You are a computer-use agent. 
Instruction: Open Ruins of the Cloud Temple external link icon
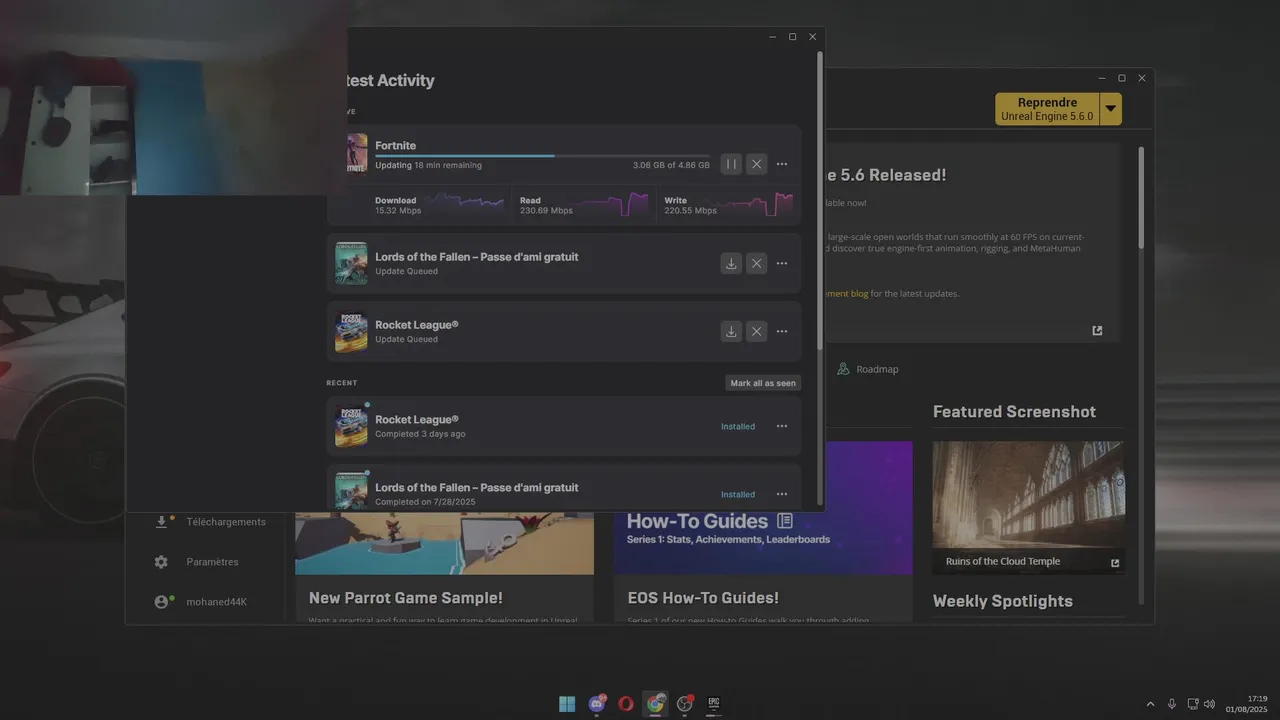(x=1115, y=563)
